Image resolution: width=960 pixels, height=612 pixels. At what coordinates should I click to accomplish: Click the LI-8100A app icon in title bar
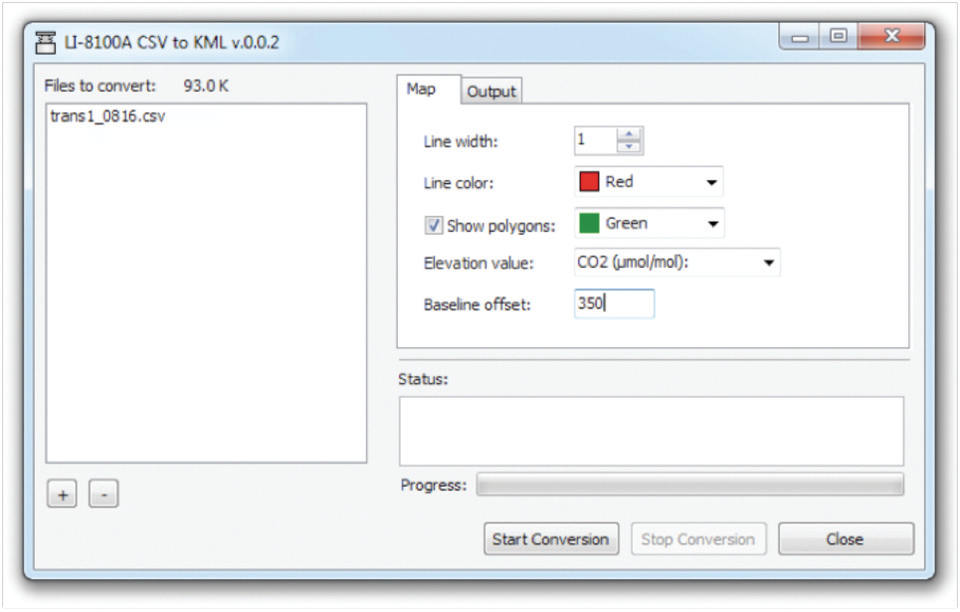click(45, 42)
